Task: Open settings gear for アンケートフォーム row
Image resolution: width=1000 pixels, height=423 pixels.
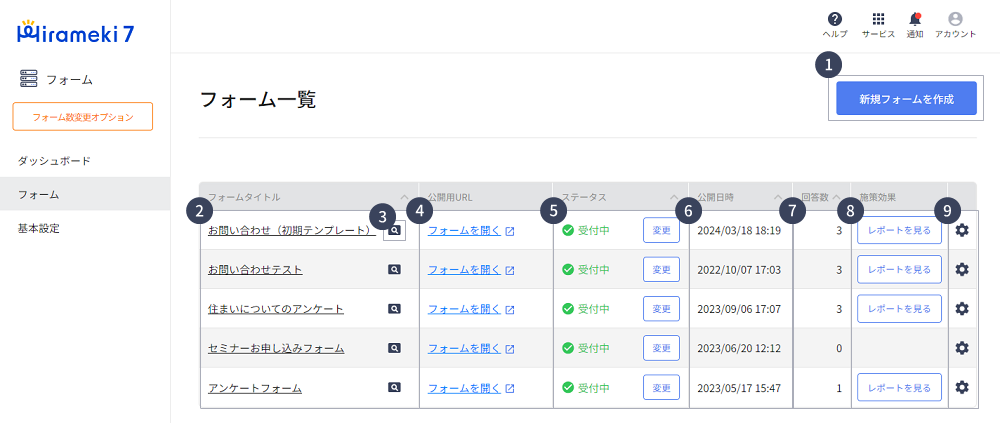Action: pos(962,387)
